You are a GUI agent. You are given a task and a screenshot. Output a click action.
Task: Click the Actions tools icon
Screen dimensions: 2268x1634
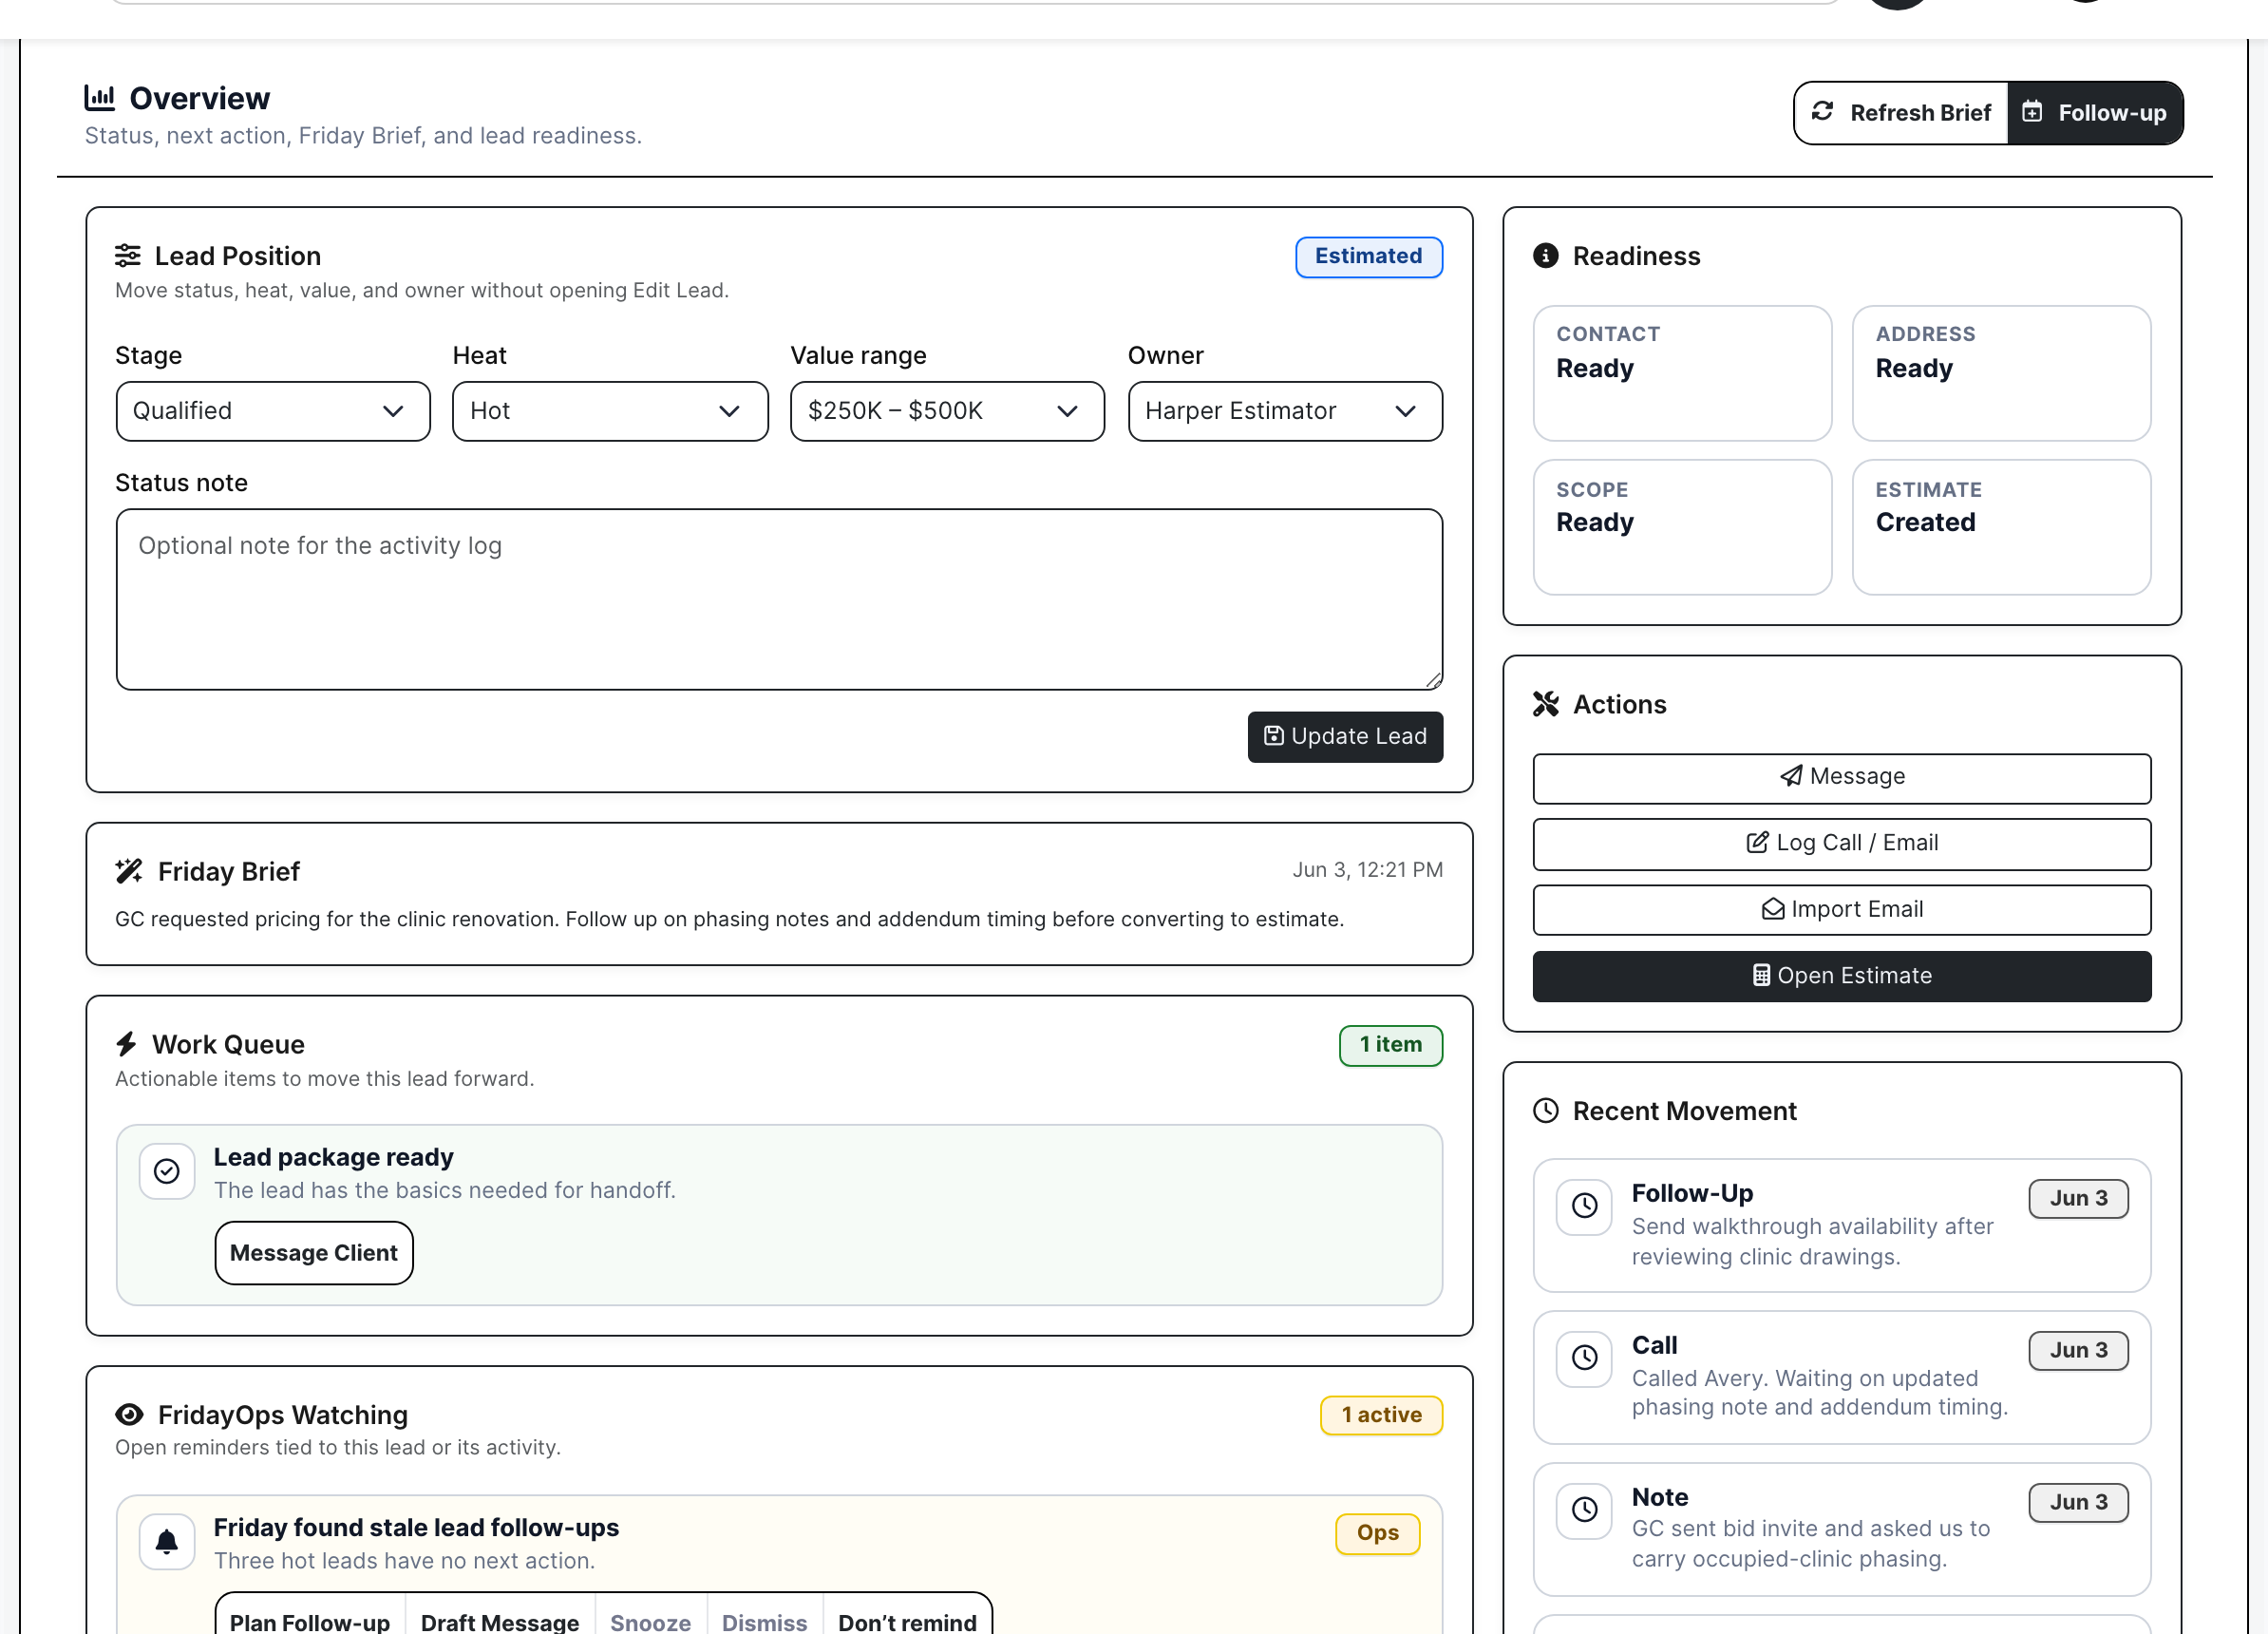(1546, 704)
